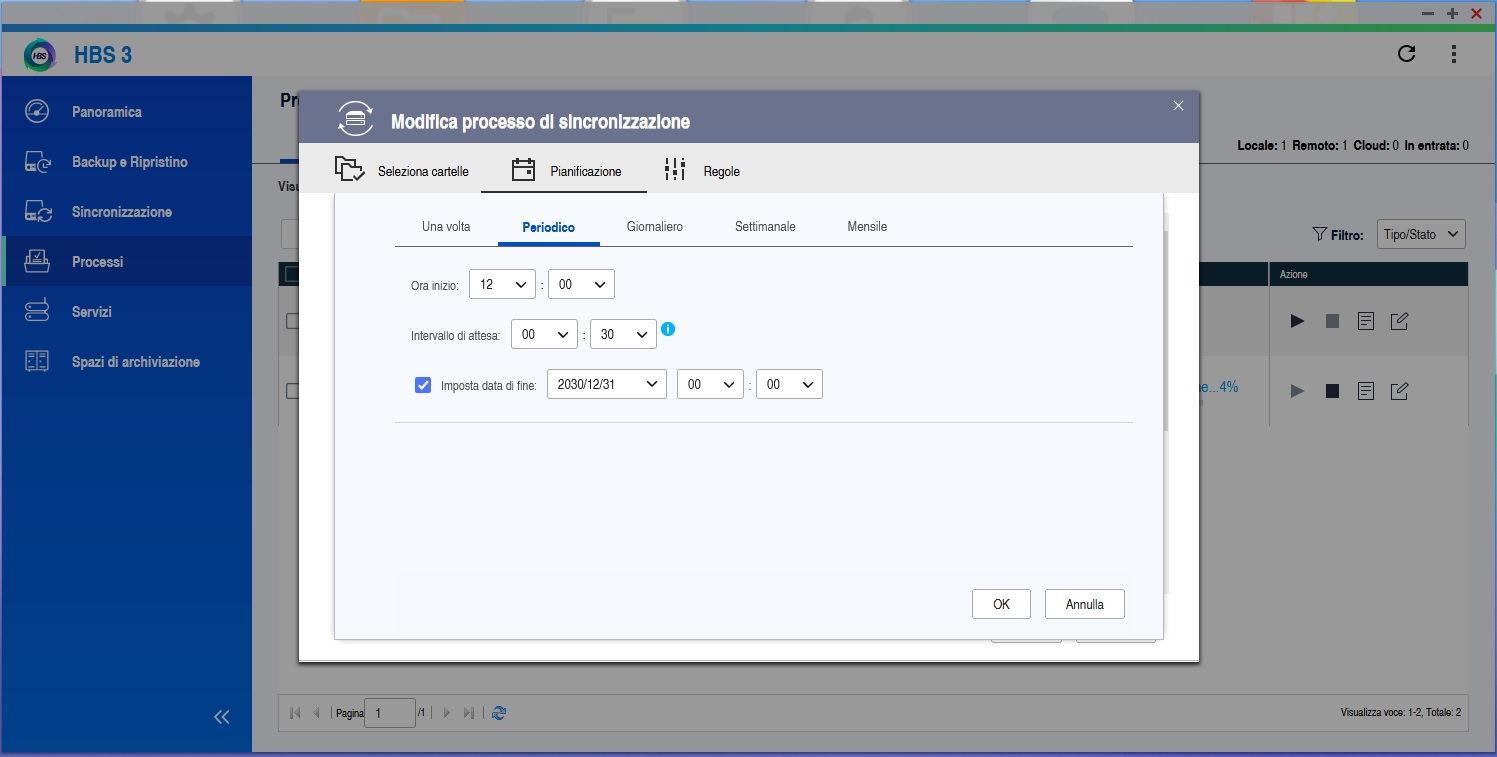Click the refresh icon in the HBS header
Screen dimensions: 1497x757
[1406, 54]
